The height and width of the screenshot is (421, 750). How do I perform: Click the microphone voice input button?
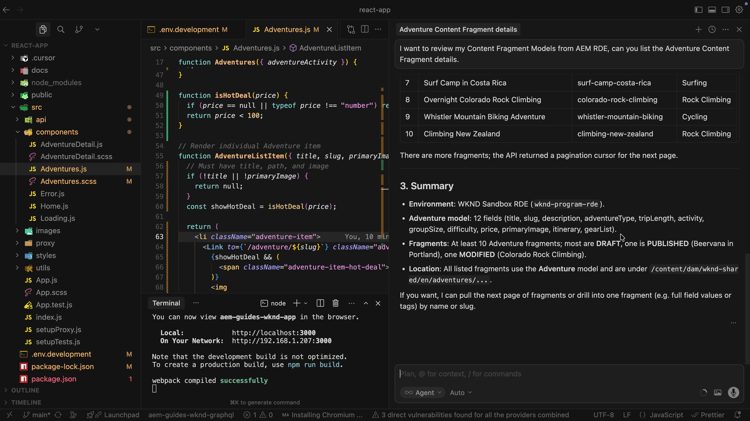(733, 393)
